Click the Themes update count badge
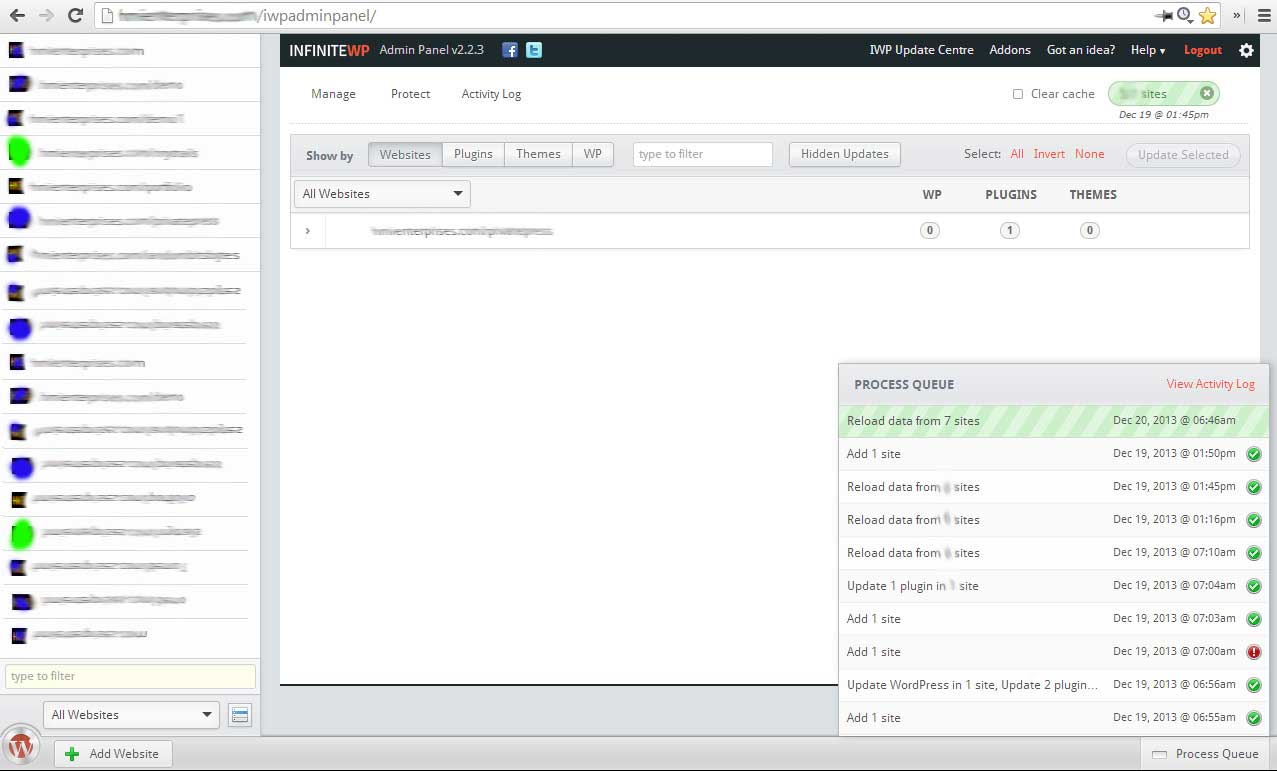Screen dimensions: 1277x771 pyautogui.click(x=1090, y=231)
